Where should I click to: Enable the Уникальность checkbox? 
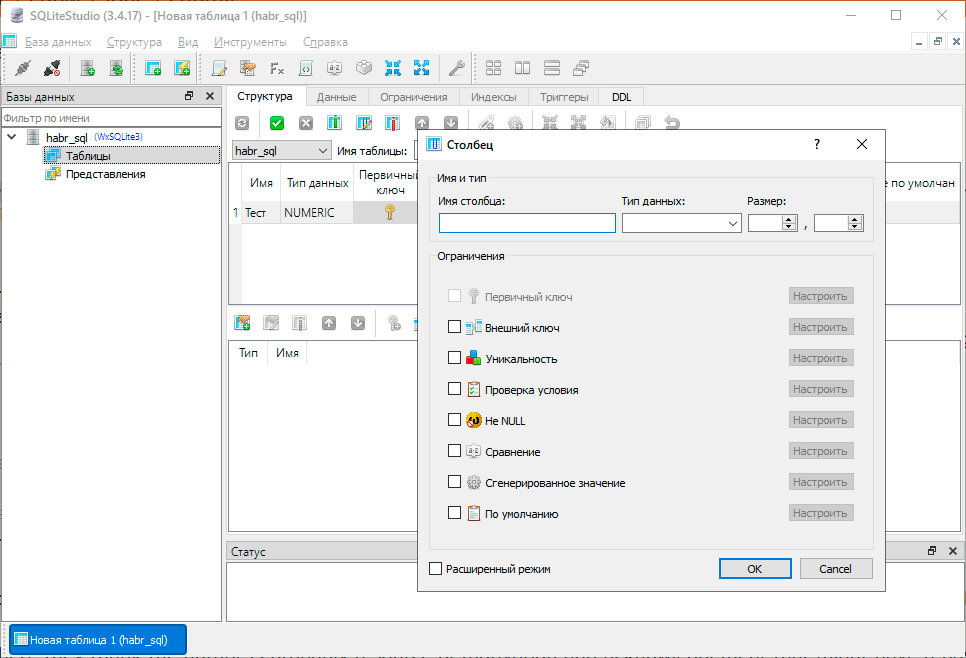[454, 357]
